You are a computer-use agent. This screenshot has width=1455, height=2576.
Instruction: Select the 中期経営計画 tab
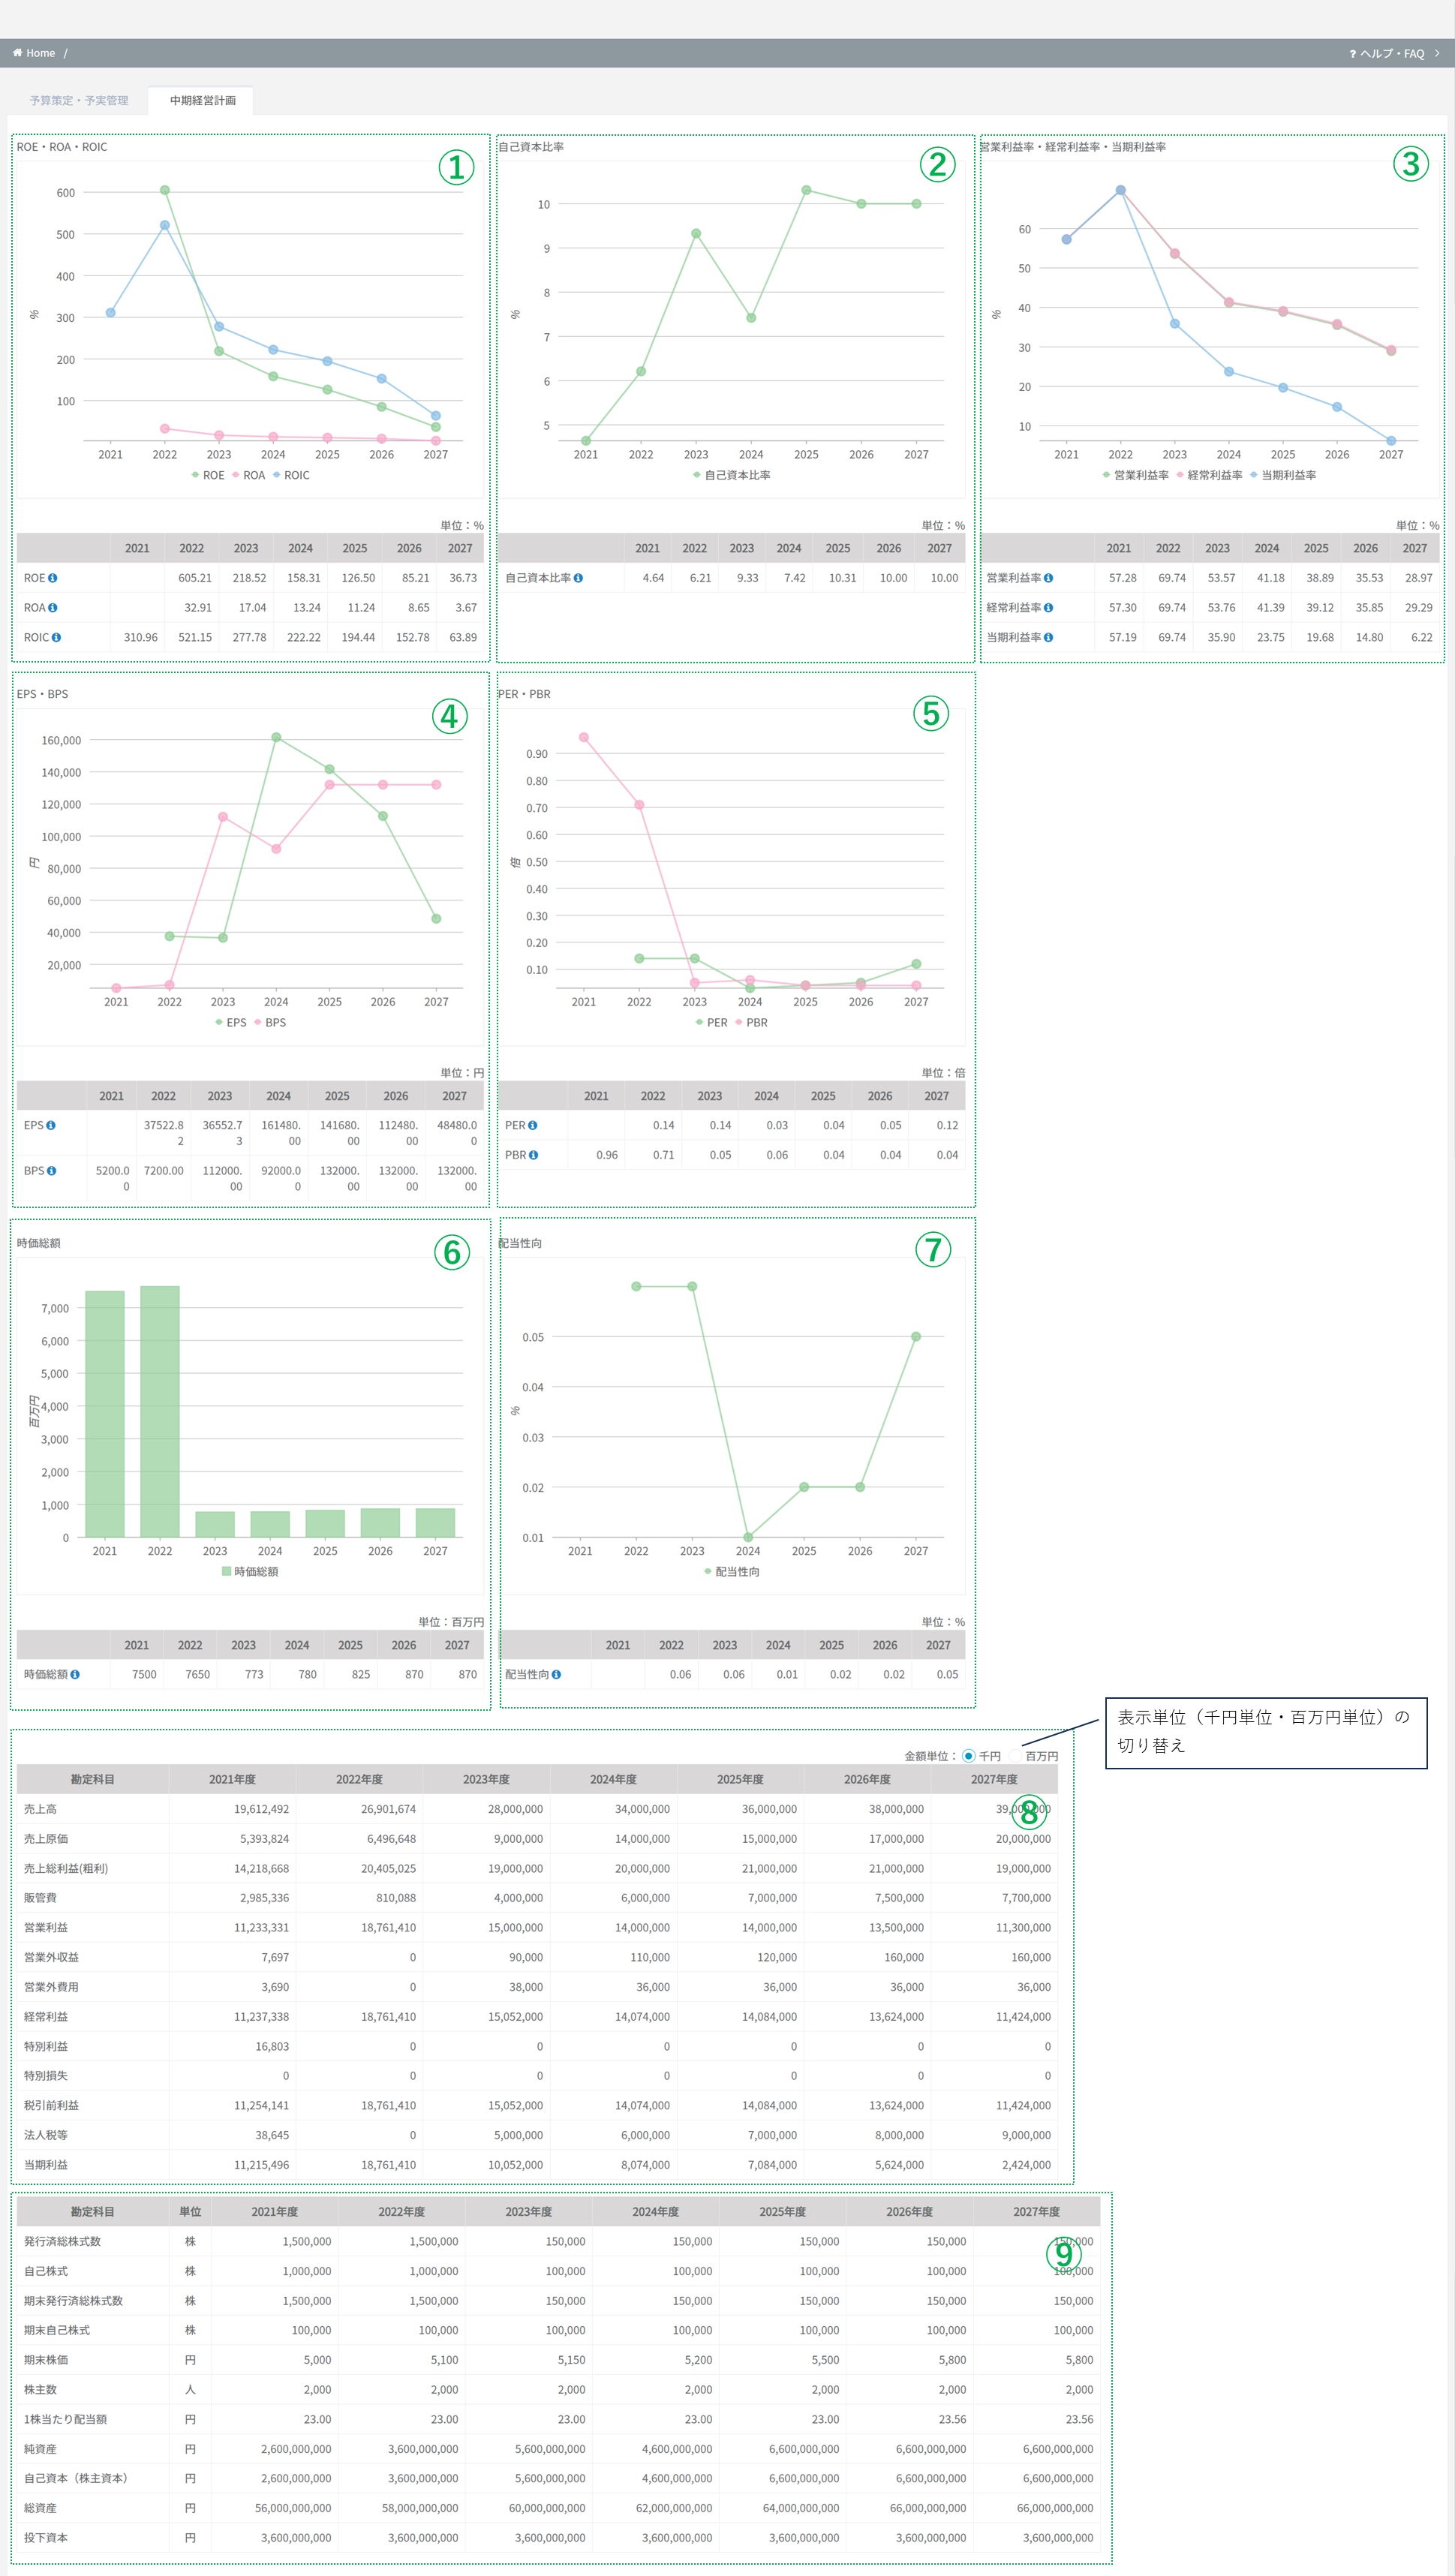point(202,100)
